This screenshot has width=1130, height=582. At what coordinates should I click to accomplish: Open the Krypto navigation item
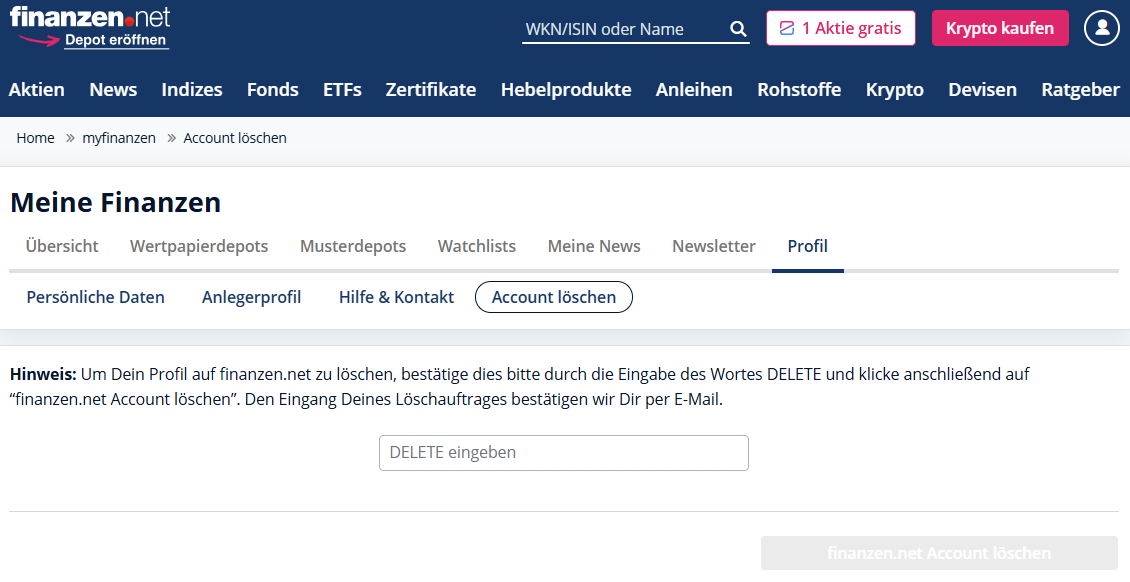point(894,89)
